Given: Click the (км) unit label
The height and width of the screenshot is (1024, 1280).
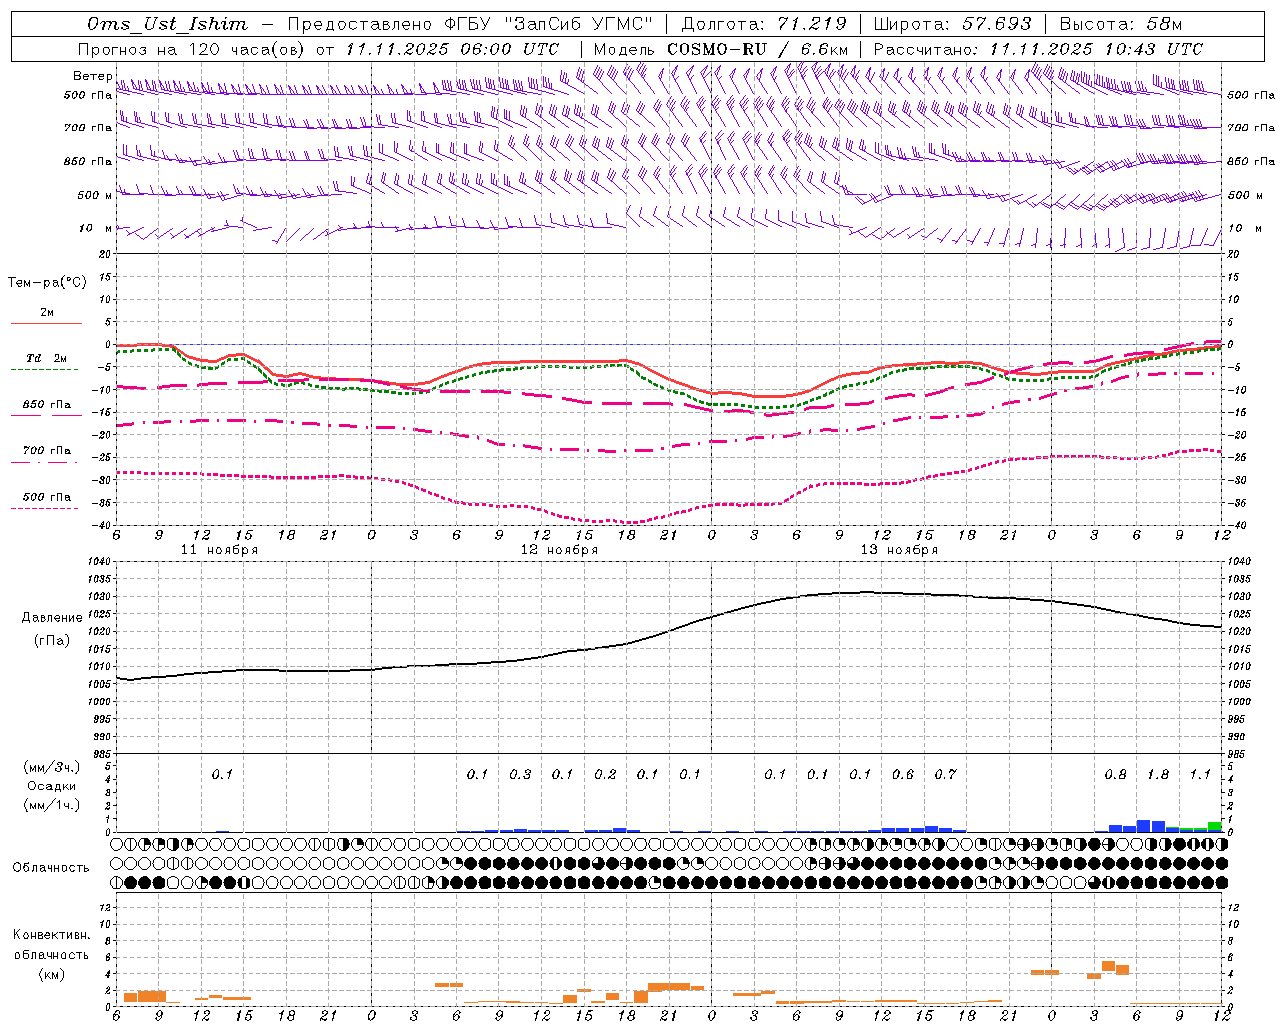Looking at the screenshot, I should [52, 974].
